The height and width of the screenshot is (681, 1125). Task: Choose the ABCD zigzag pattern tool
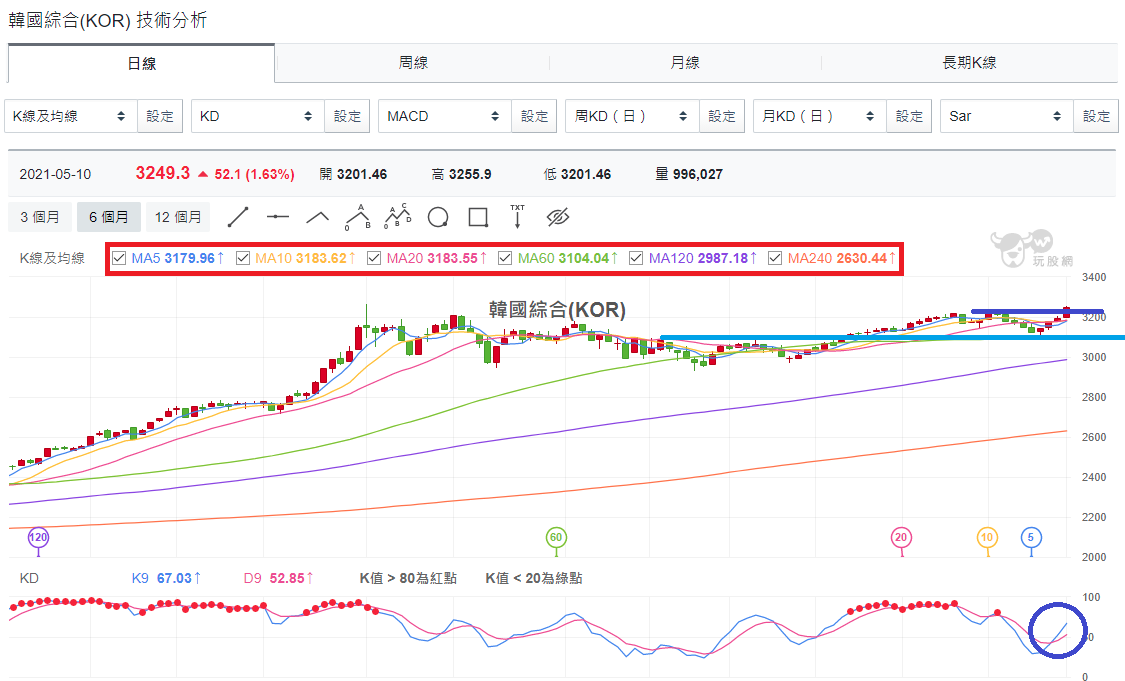(397, 216)
